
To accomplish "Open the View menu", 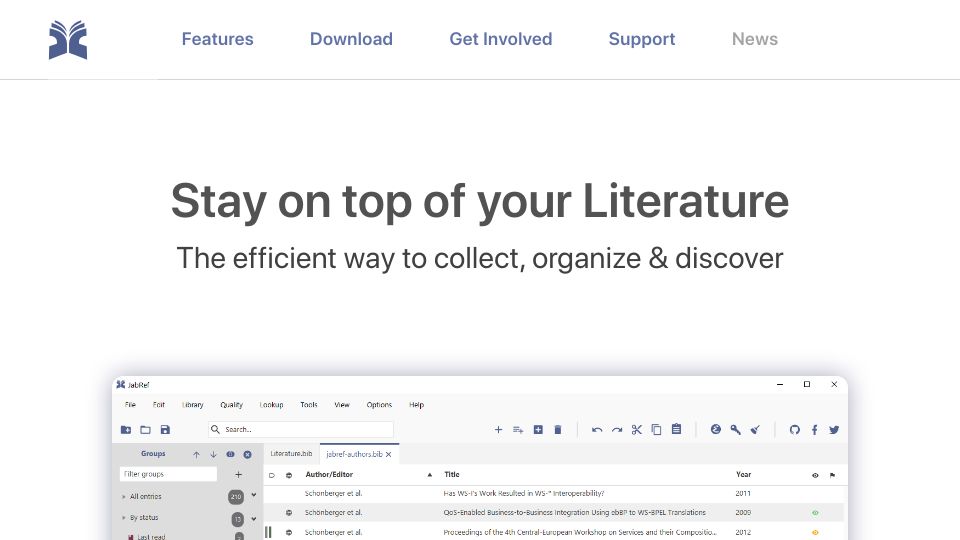I will pyautogui.click(x=342, y=405).
